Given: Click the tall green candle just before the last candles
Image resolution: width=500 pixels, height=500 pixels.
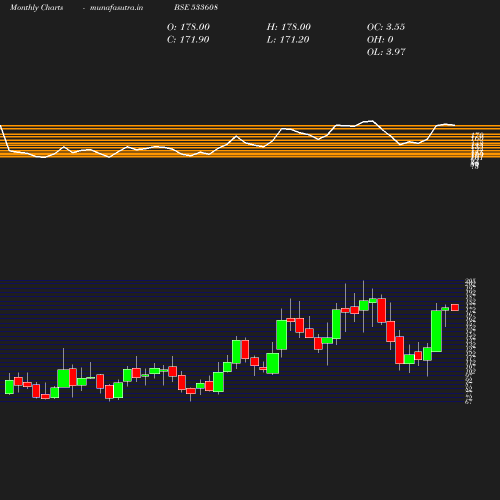Looking at the screenshot, I should (437, 331).
